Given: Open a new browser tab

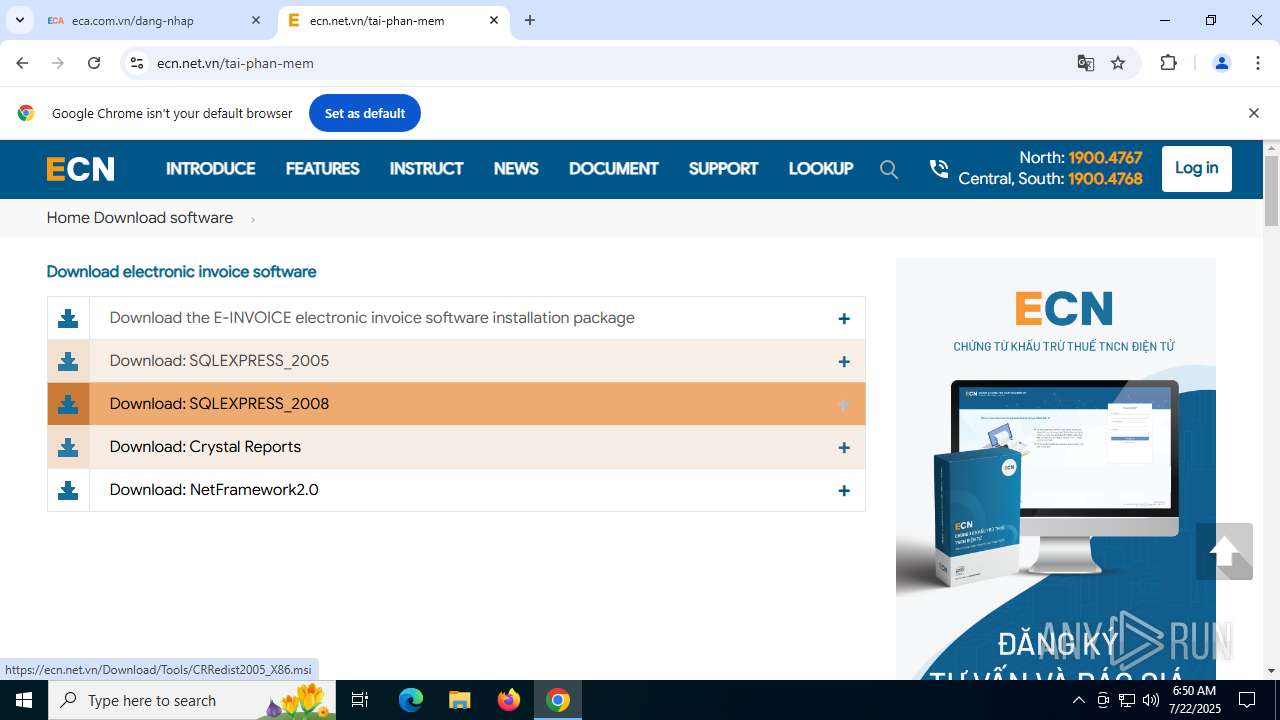Looking at the screenshot, I should point(530,20).
